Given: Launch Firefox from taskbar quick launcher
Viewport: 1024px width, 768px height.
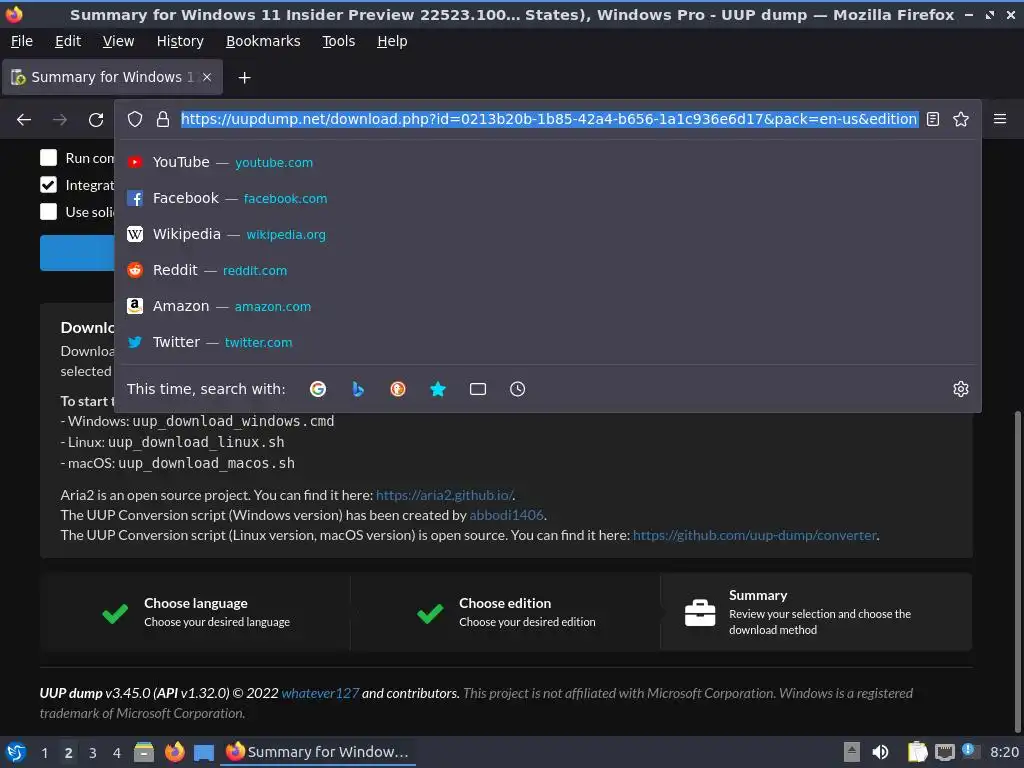Looking at the screenshot, I should (174, 752).
